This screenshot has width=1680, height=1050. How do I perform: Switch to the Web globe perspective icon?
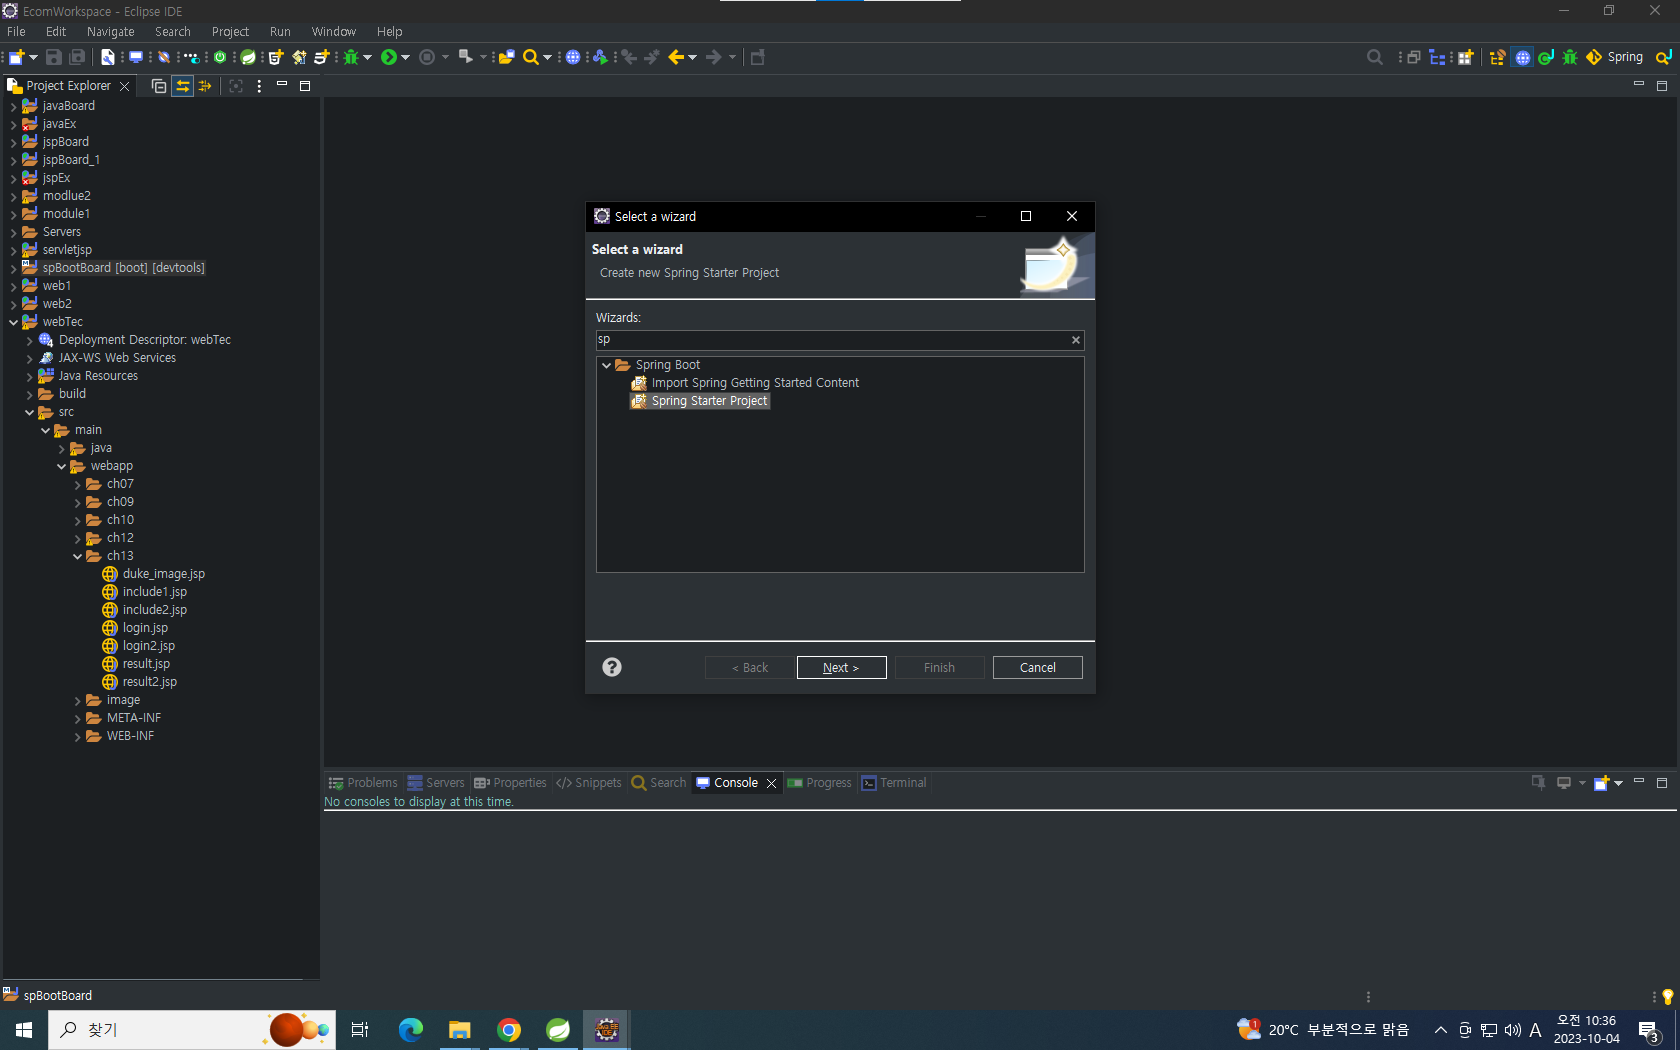1522,57
